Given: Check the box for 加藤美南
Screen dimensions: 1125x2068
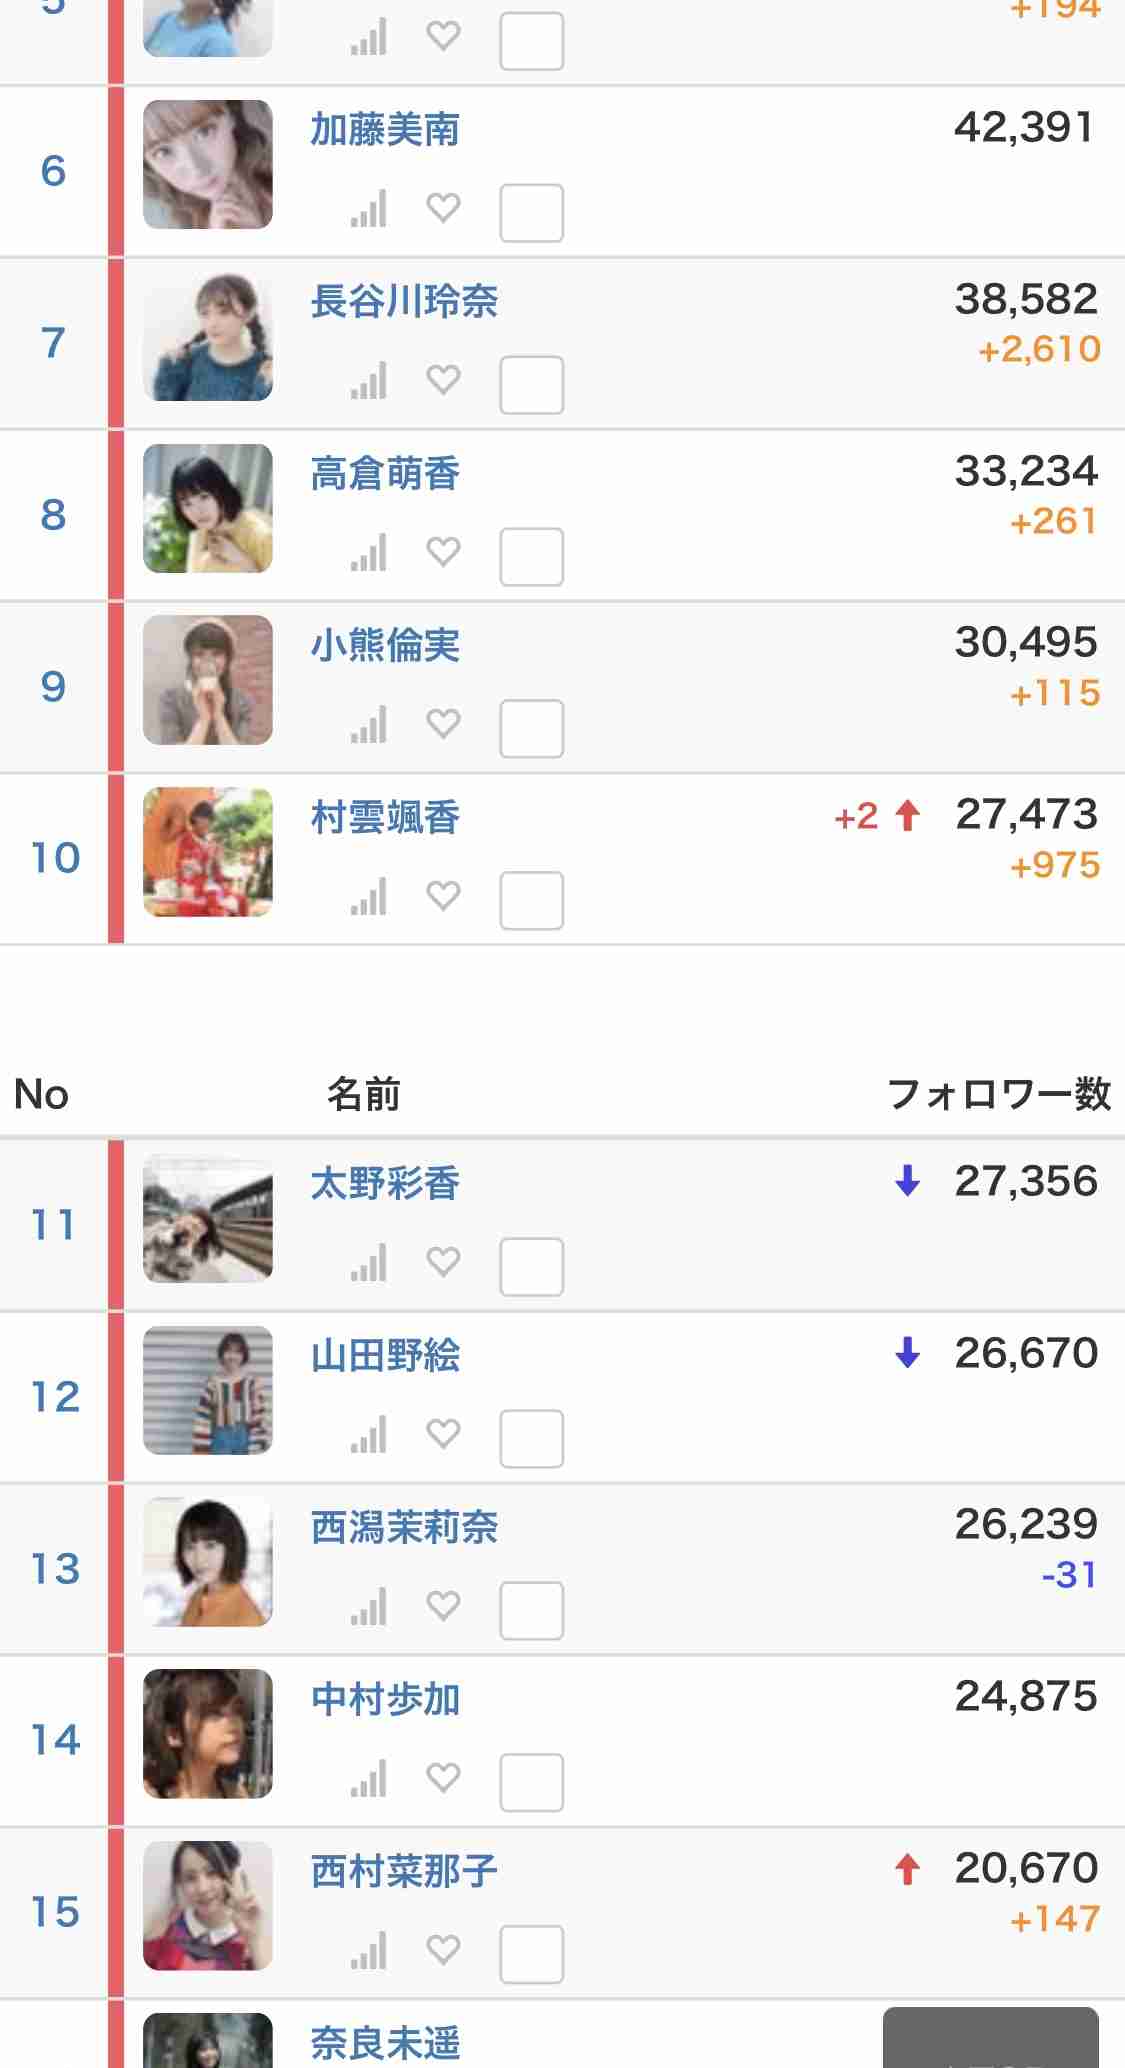Looking at the screenshot, I should click(531, 213).
